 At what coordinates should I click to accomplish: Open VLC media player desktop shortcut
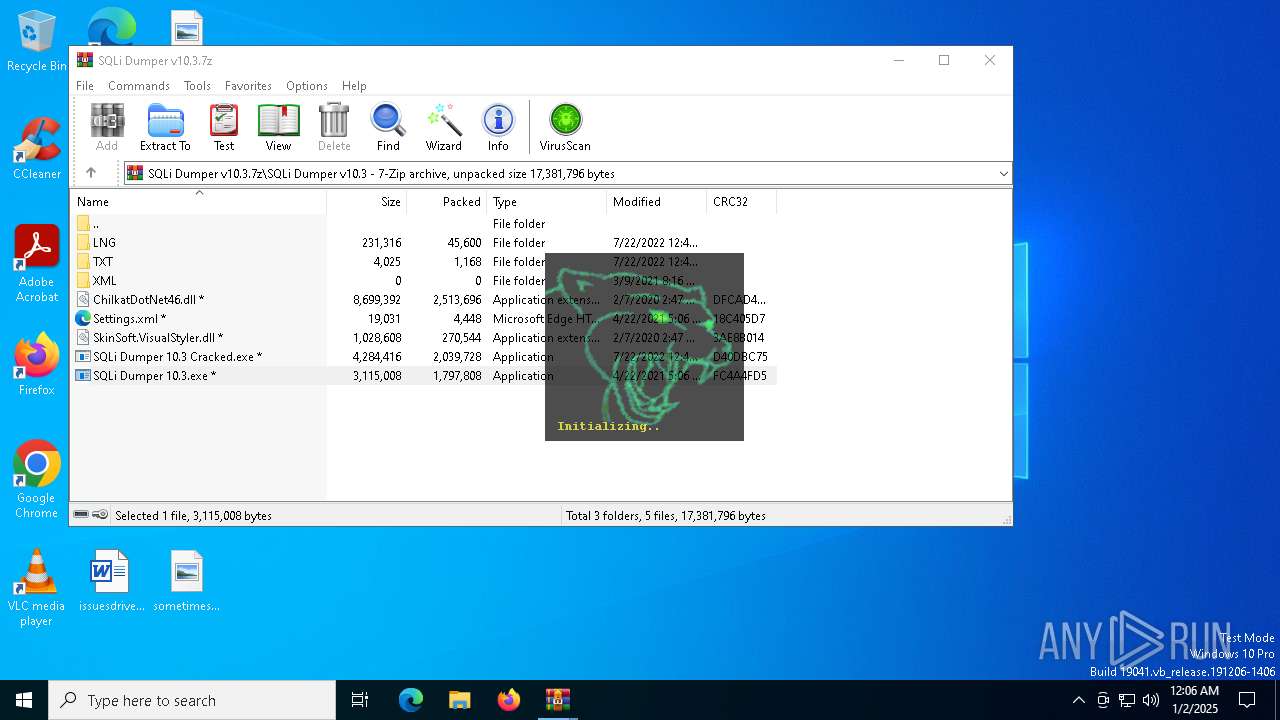[x=36, y=588]
